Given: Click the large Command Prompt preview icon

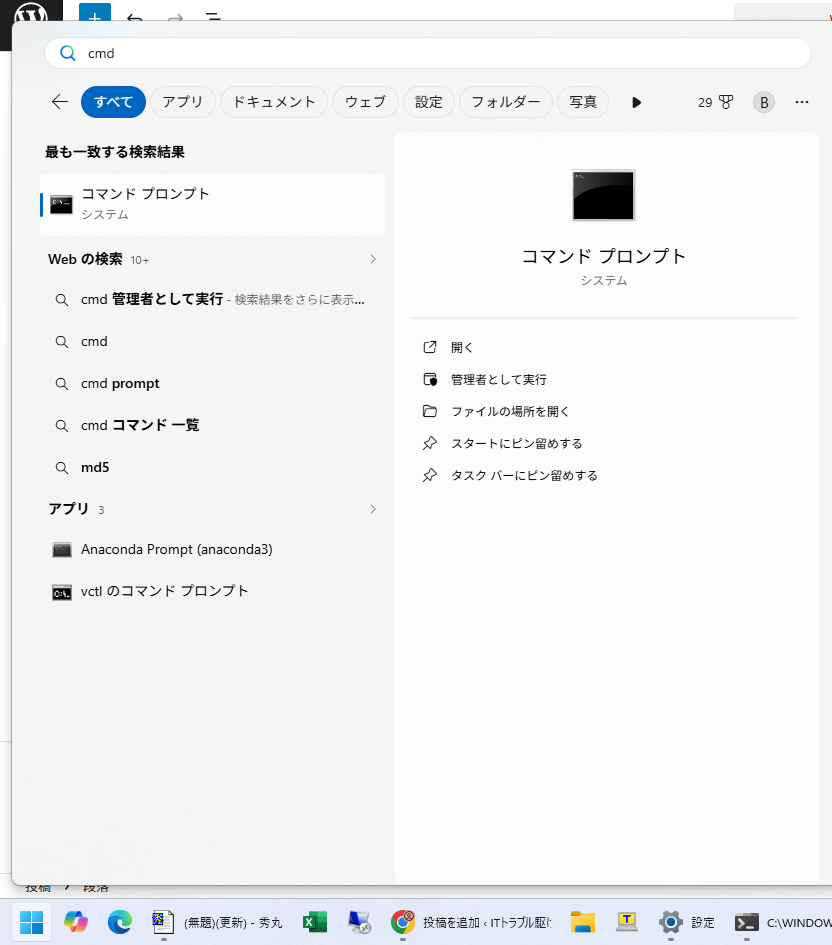Looking at the screenshot, I should 603,195.
